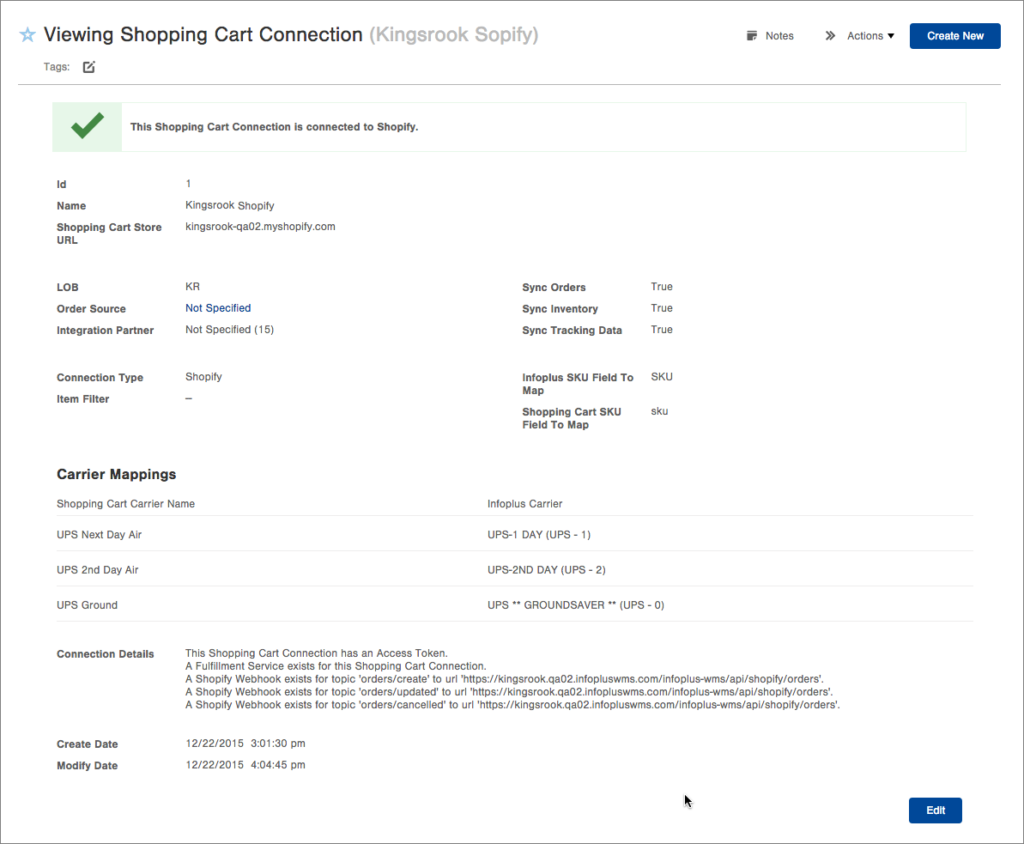The image size is (1024, 844).
Task: Click the UPS ** GROUNDSAVER ** cell
Action: click(x=575, y=605)
